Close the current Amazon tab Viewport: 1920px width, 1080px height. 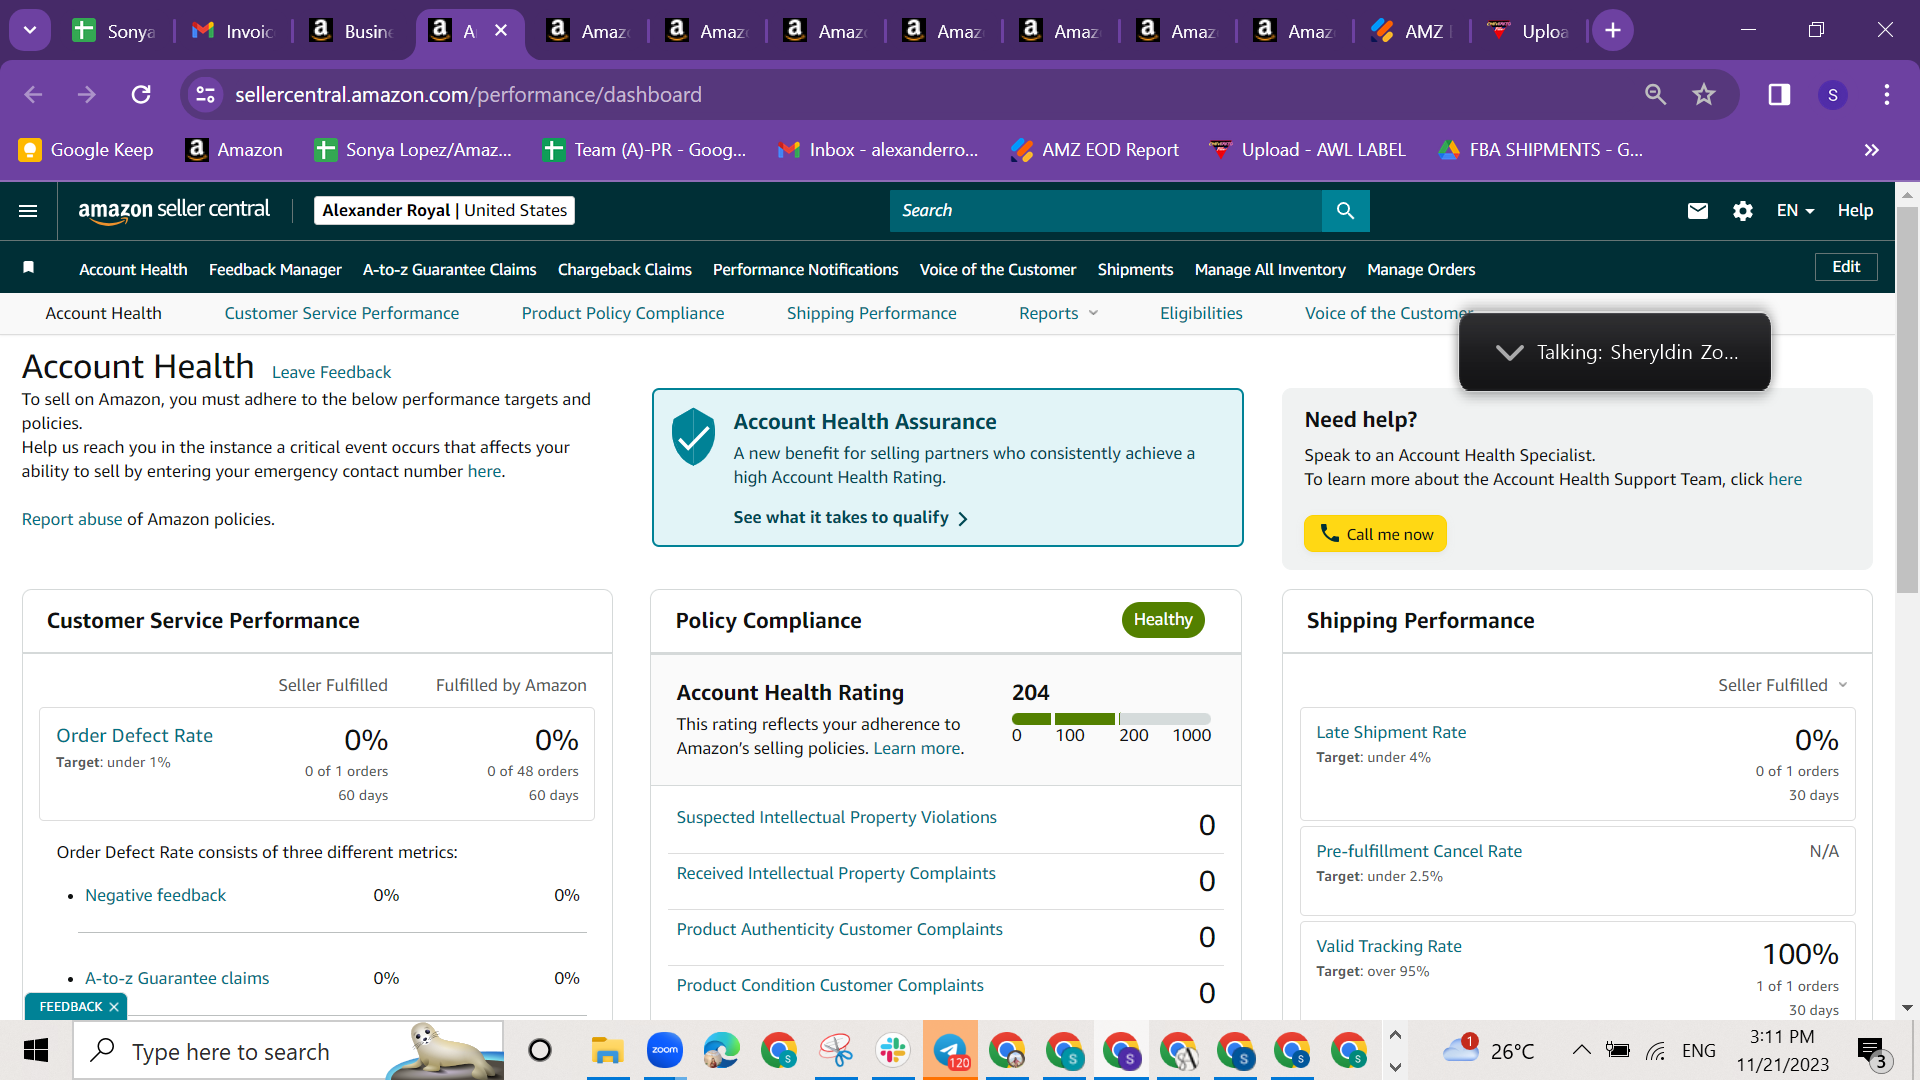(x=501, y=31)
